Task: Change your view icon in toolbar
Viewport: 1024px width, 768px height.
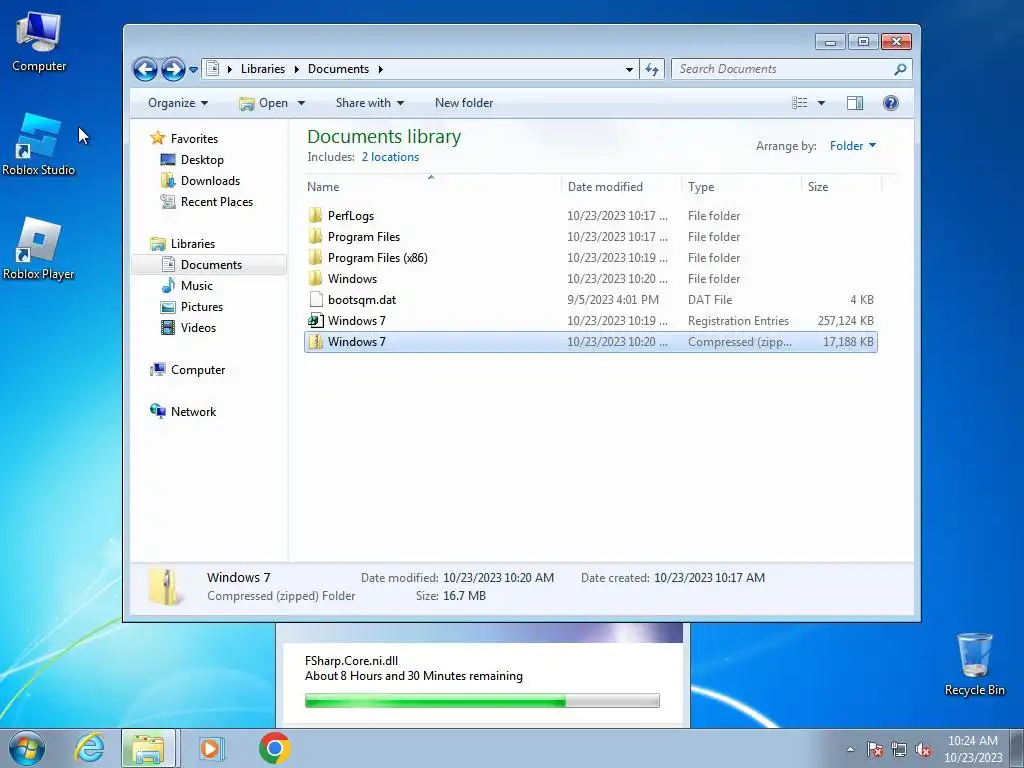Action: pos(800,103)
